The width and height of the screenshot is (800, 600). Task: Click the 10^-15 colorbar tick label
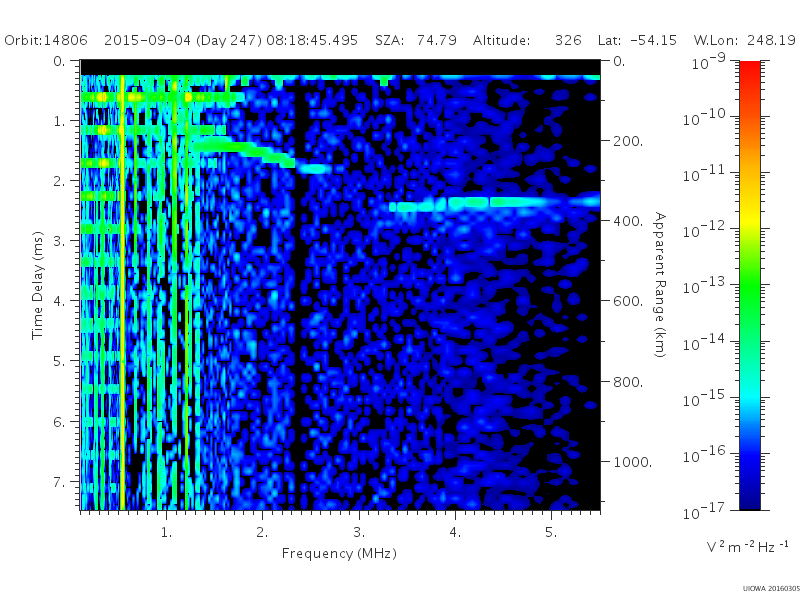point(704,399)
